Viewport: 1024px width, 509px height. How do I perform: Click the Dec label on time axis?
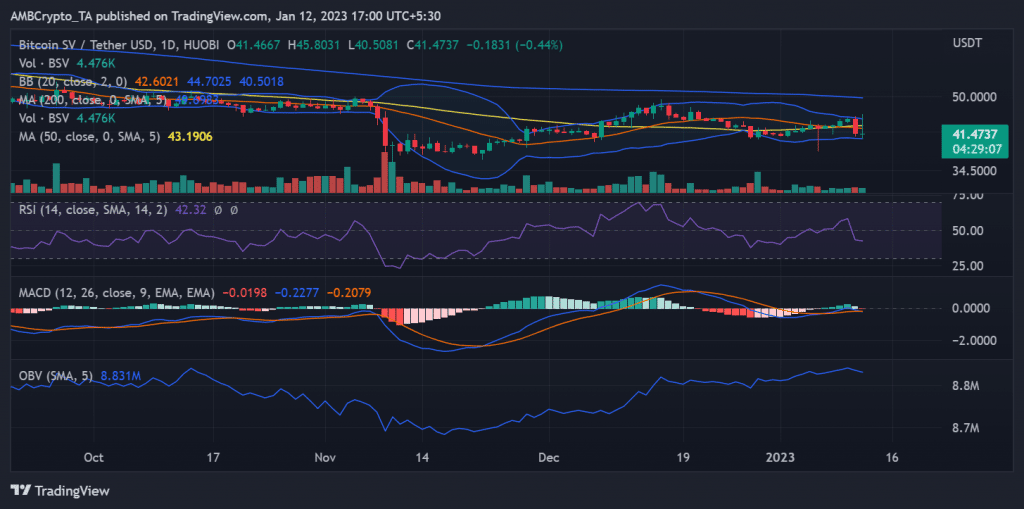coord(550,458)
